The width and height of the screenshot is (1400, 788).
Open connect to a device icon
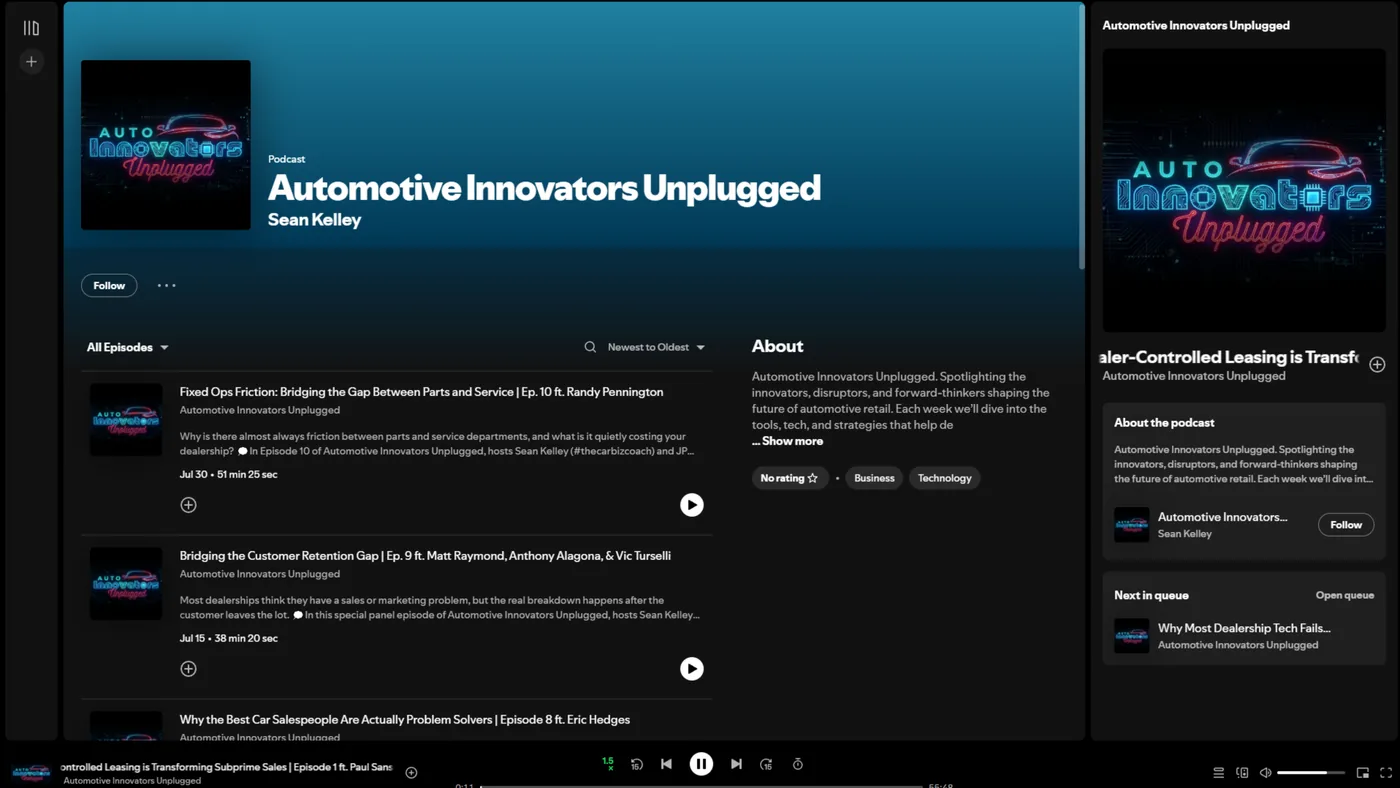point(1242,772)
